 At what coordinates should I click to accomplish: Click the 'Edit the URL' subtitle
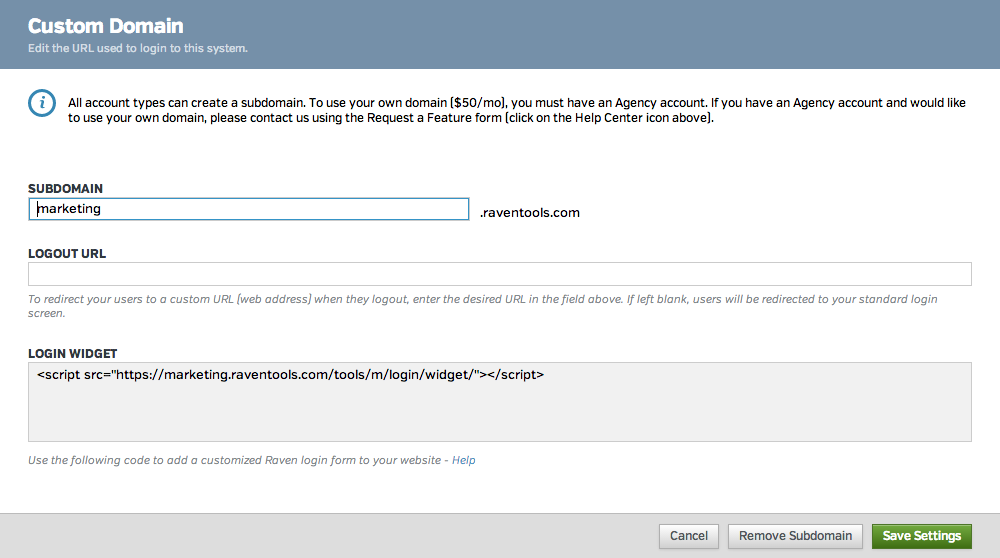[137, 48]
